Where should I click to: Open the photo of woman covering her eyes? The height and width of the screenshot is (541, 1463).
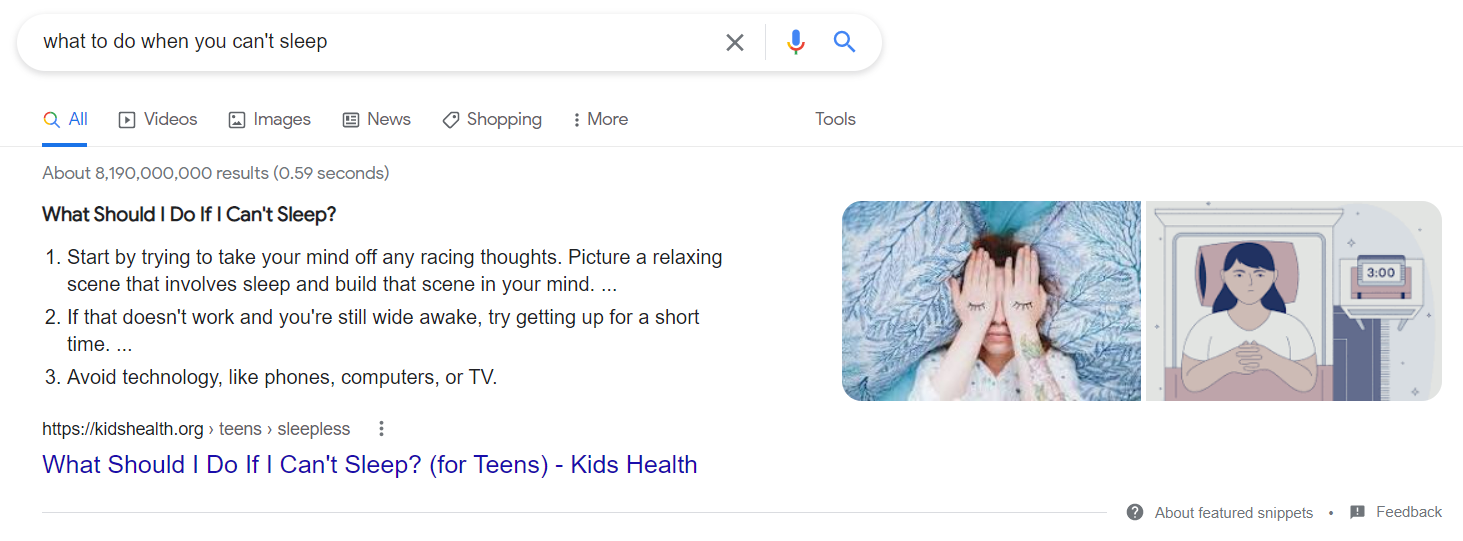pos(991,301)
